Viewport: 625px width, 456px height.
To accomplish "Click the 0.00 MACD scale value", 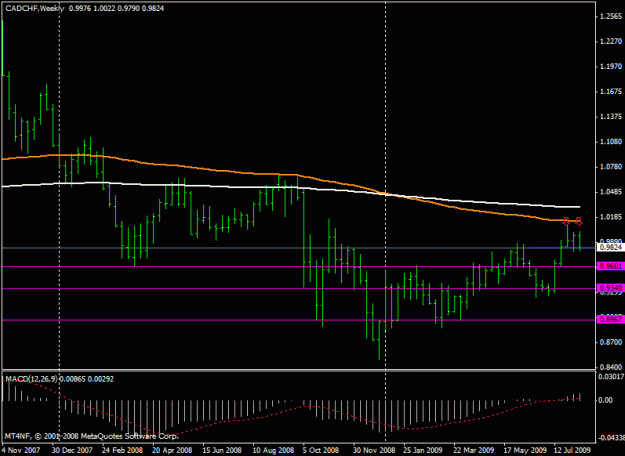I will point(606,400).
